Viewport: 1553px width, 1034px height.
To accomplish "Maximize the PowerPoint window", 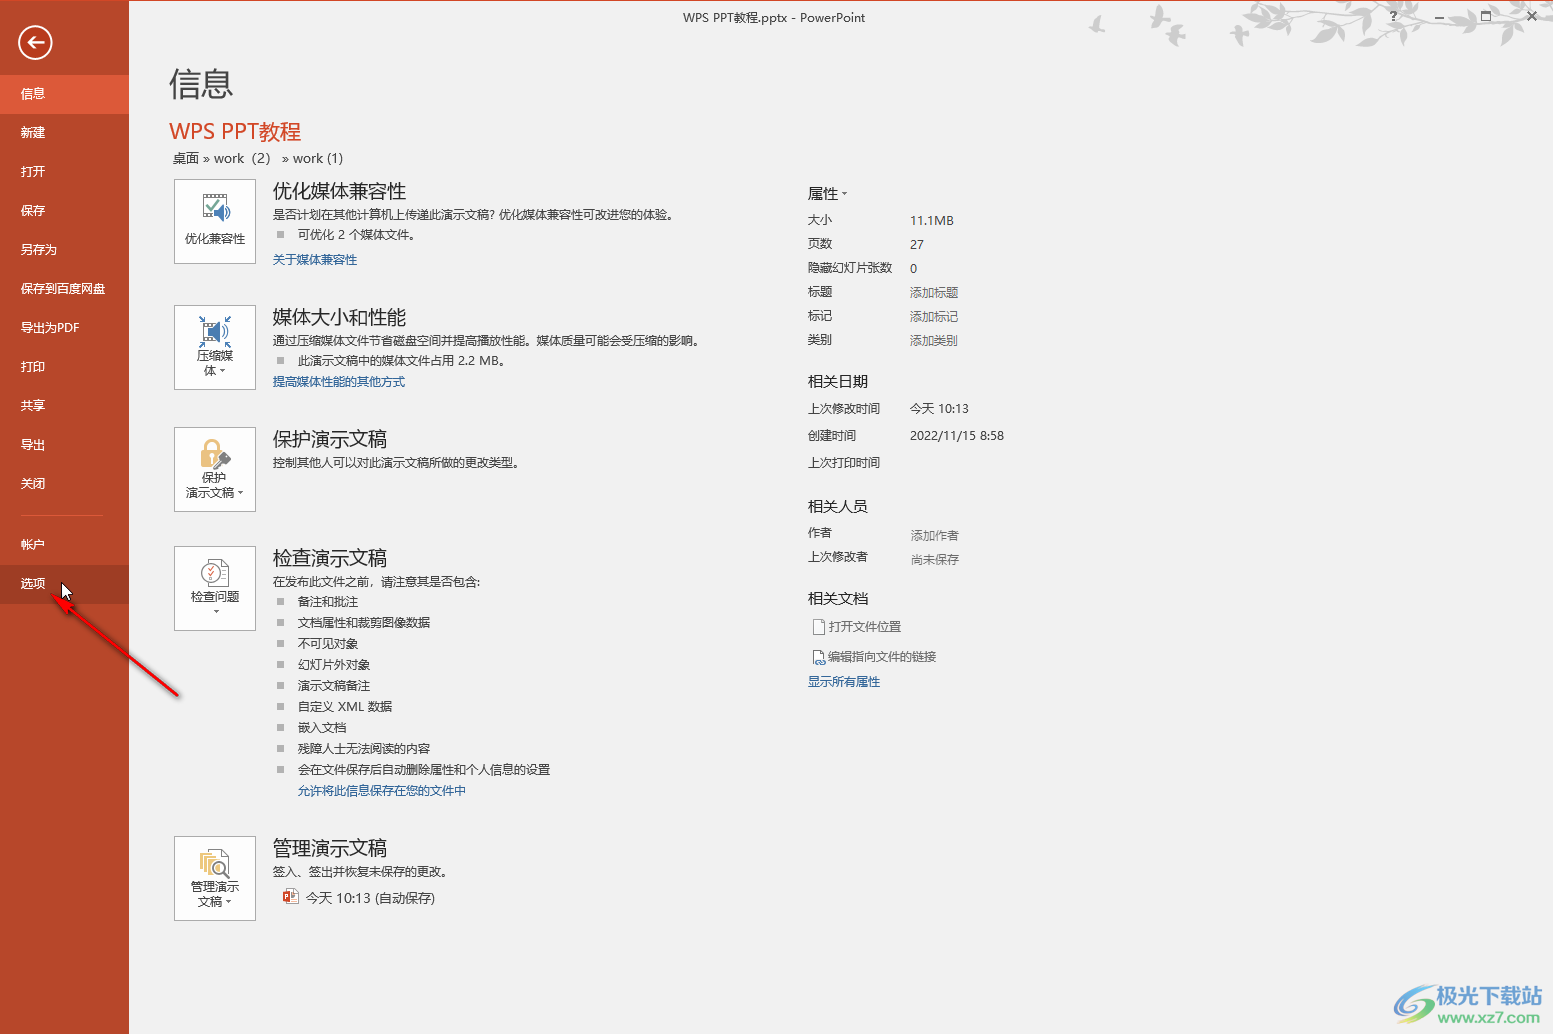I will tap(1486, 17).
